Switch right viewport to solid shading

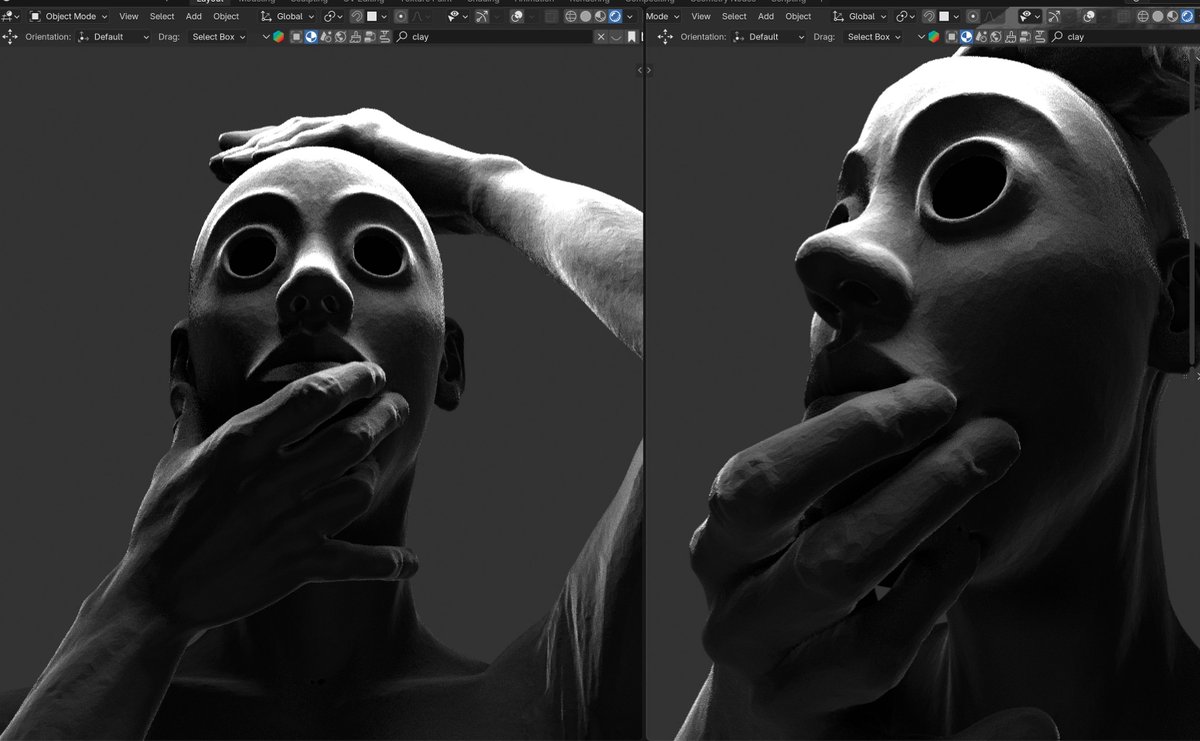[1158, 16]
